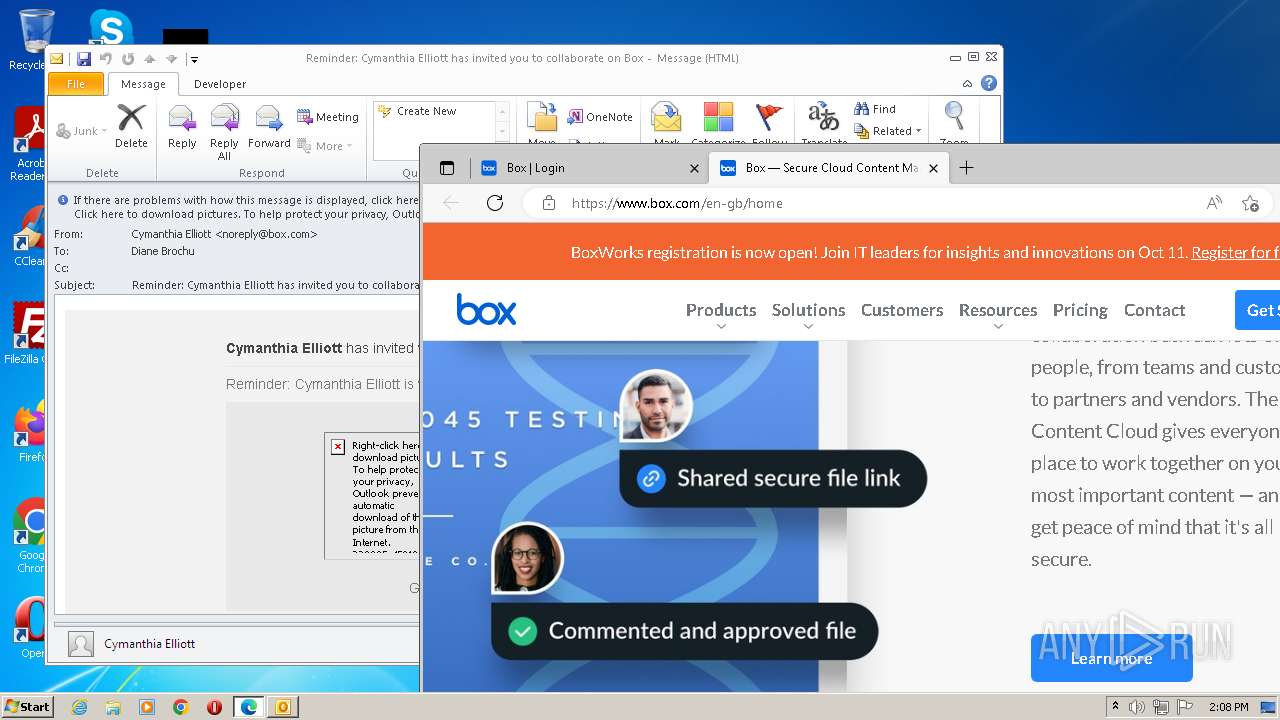This screenshot has width=1280, height=720.
Task: Click the Move to folder icon
Action: tap(542, 118)
